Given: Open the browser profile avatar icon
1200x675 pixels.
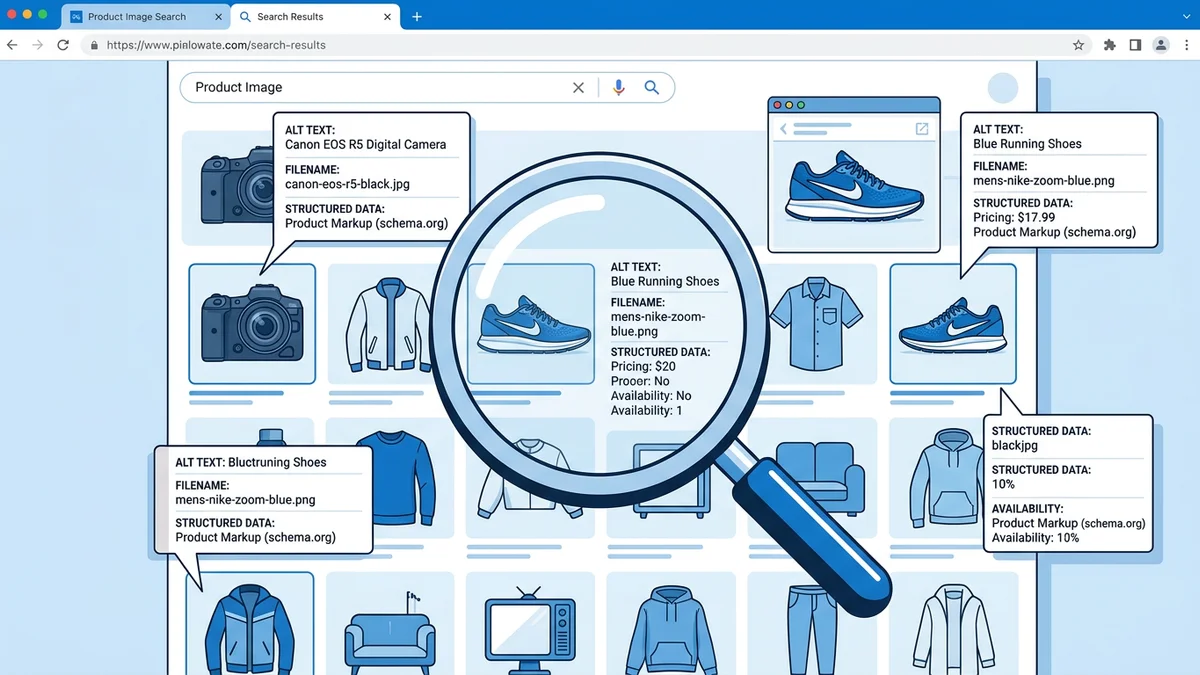Looking at the screenshot, I should 1161,45.
